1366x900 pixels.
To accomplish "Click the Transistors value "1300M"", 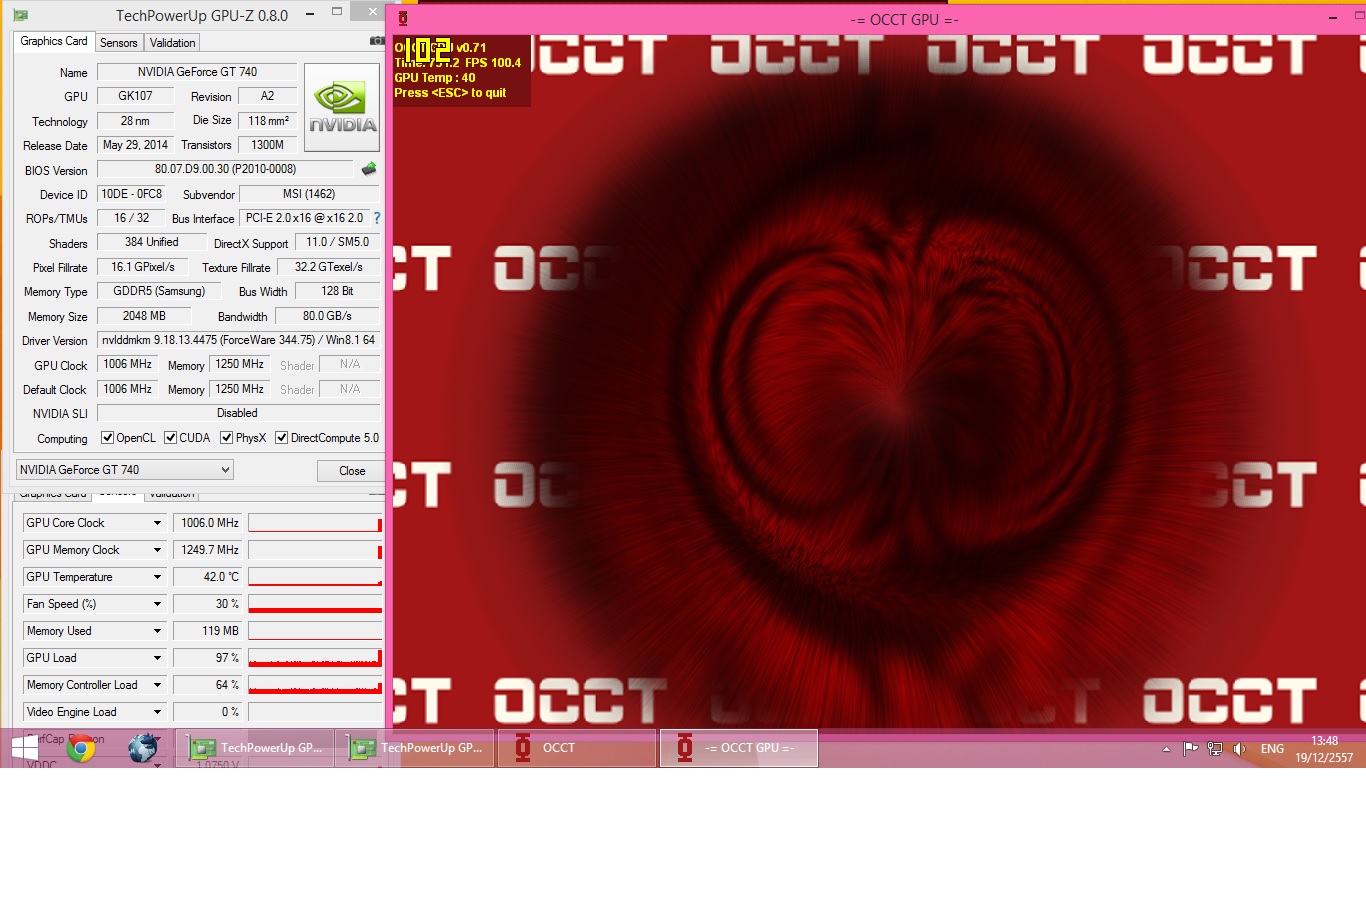I will (268, 145).
